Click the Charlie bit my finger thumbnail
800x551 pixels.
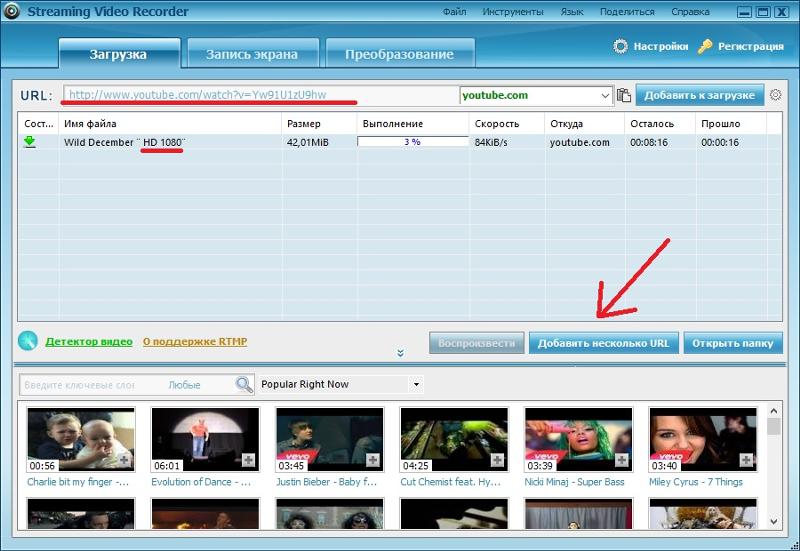81,439
